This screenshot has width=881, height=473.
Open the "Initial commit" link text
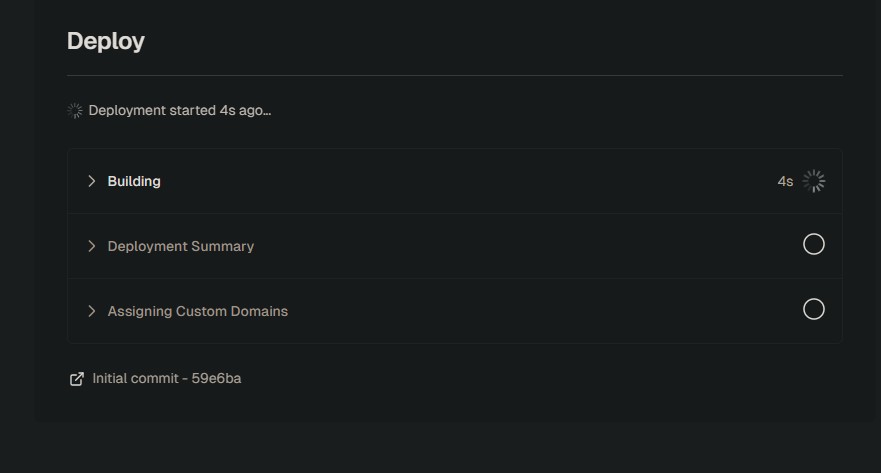(x=135, y=379)
